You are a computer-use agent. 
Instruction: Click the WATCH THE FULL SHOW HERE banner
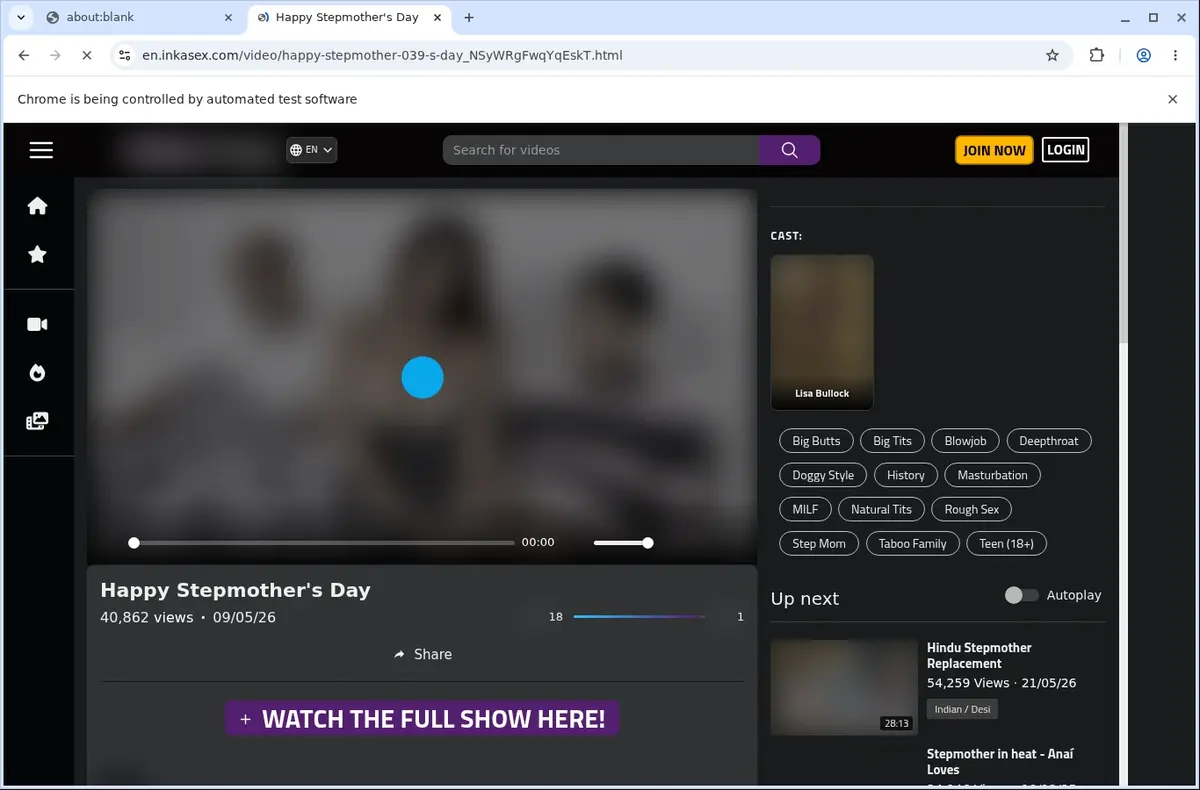coord(422,719)
